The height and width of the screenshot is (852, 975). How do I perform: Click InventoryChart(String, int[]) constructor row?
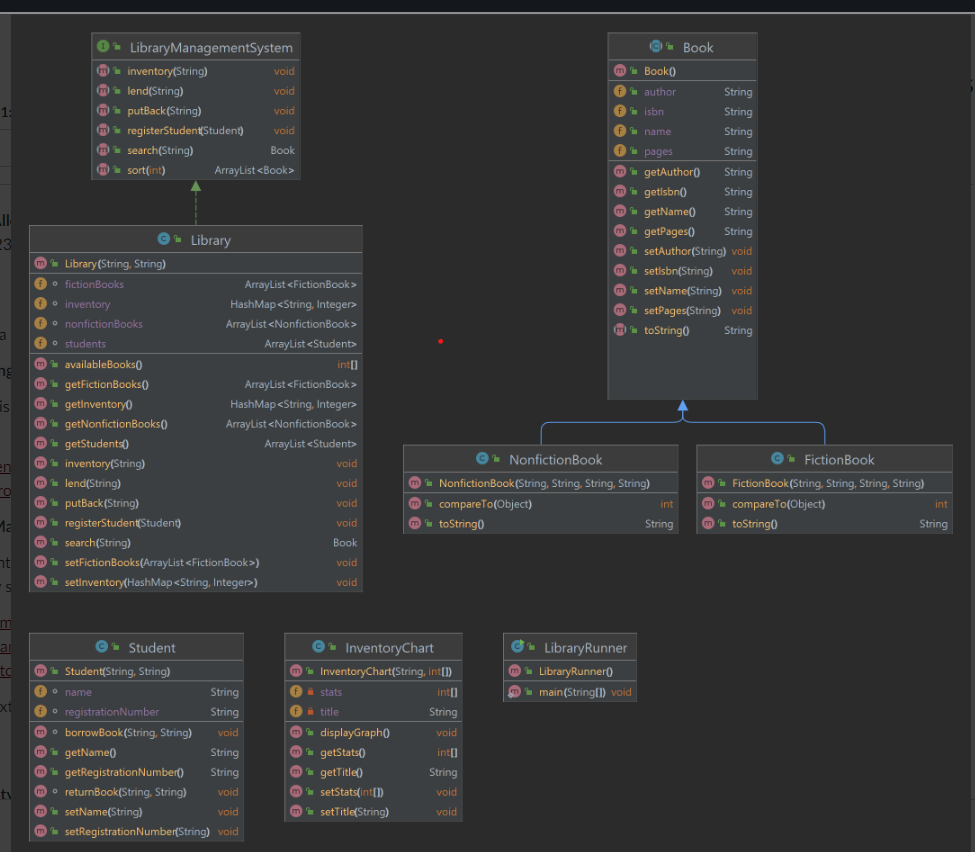coord(373,671)
